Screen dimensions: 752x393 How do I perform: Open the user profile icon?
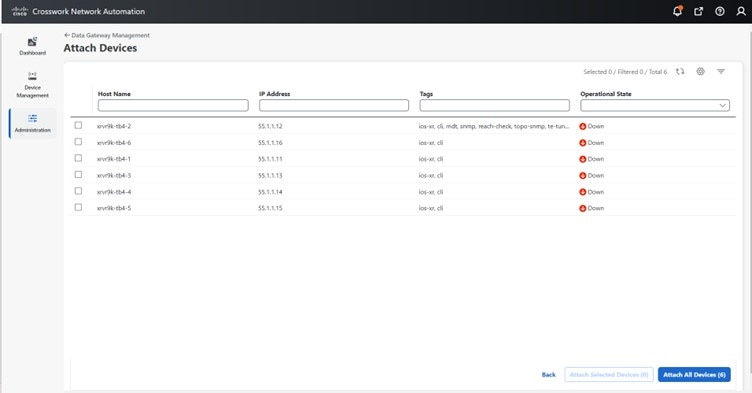coord(741,12)
